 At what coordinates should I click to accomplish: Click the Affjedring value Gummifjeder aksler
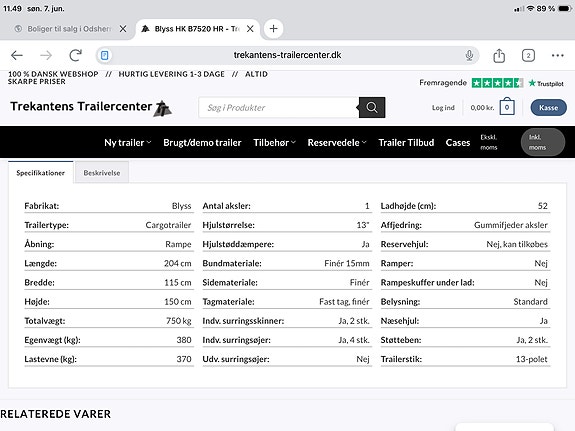[510, 225]
